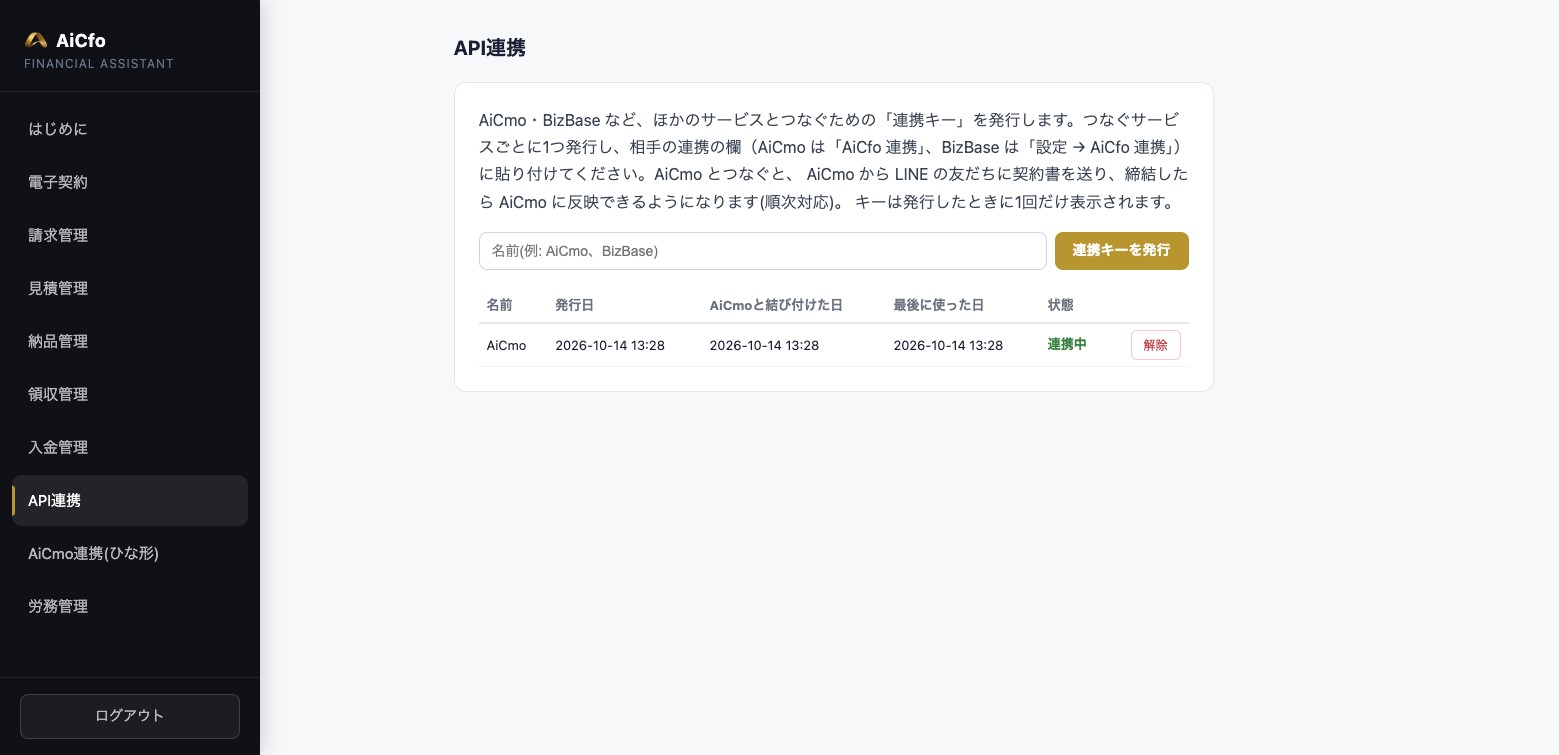Focus the 名前 key name input field
This screenshot has height=755, width=1559.
763,251
